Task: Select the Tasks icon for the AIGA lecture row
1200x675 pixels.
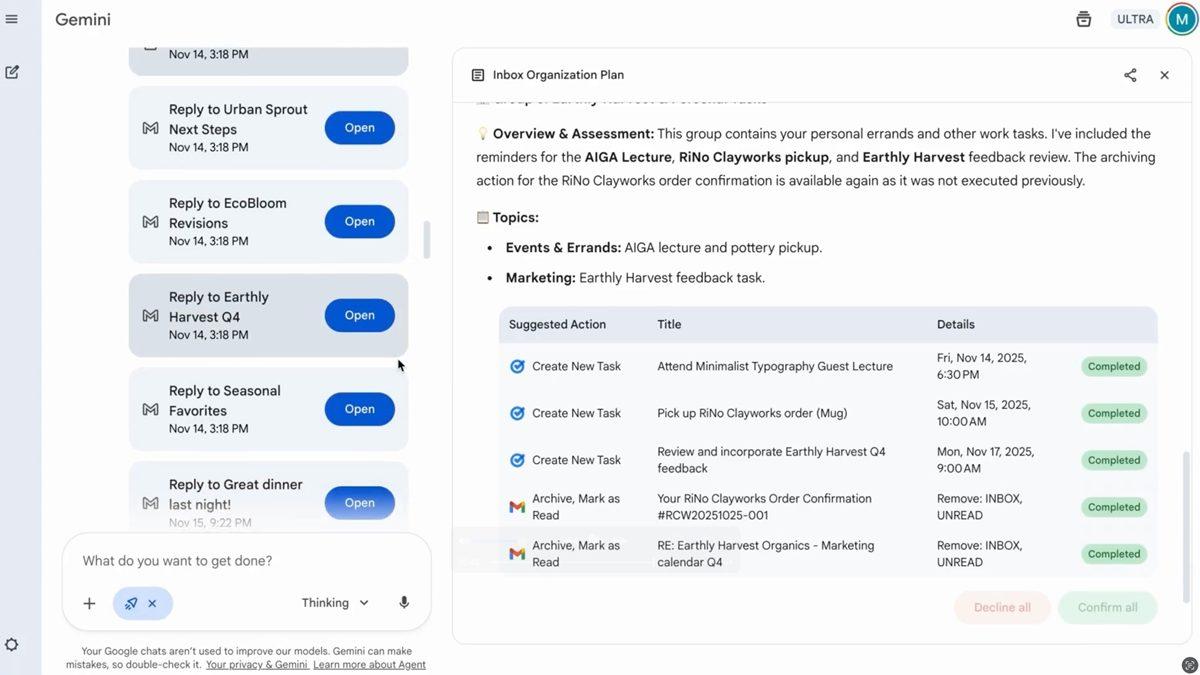Action: click(516, 366)
